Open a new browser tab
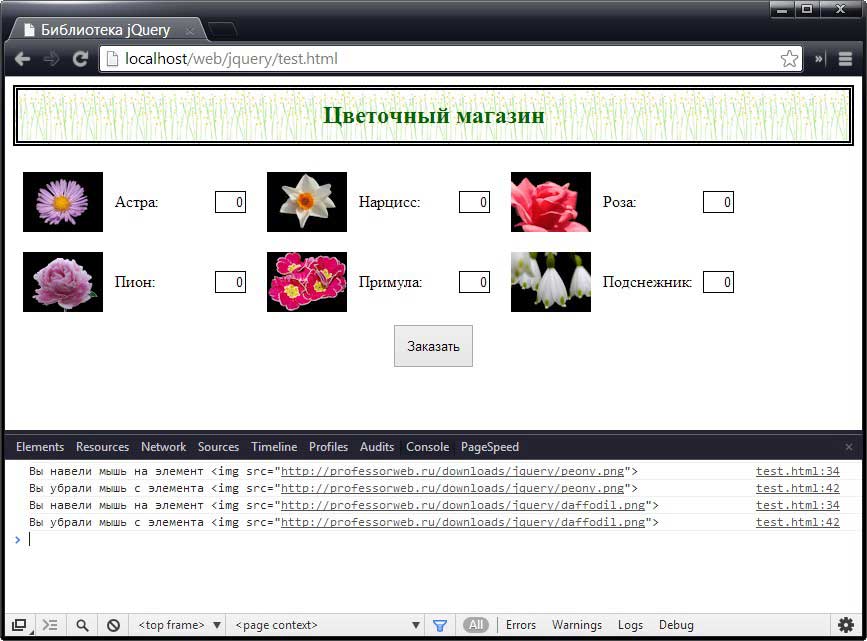This screenshot has height=641, width=867. click(223, 30)
